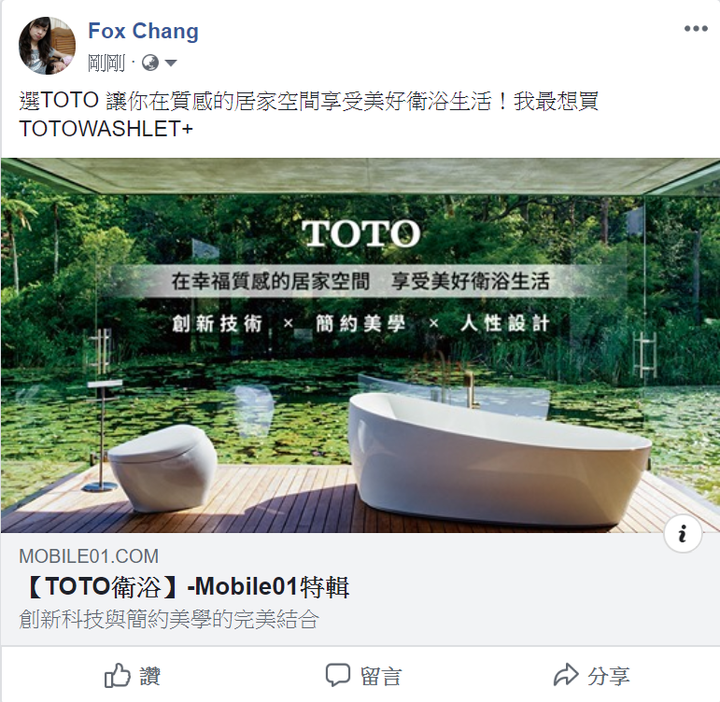Click the thumbs-up like icon
Viewport: 720px width, 702px height.
pyautogui.click(x=117, y=676)
